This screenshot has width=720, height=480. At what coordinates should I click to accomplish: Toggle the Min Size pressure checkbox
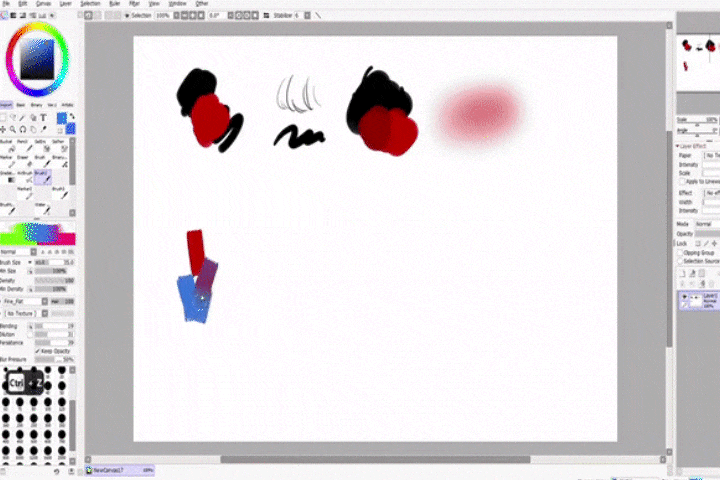pyautogui.click(x=30, y=271)
